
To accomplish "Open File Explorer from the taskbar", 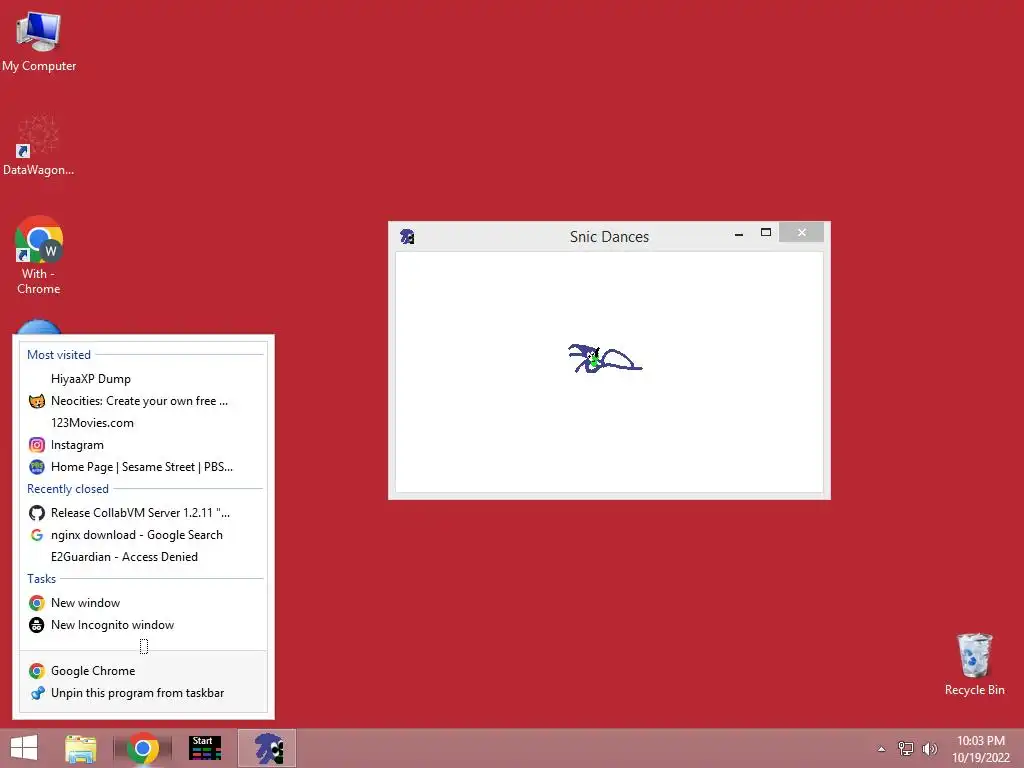I will [x=81, y=748].
